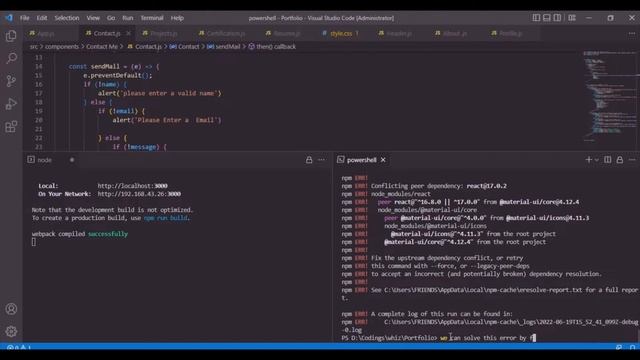Open the http://localhost:3000 link
640x360 pixels.
pos(132,186)
